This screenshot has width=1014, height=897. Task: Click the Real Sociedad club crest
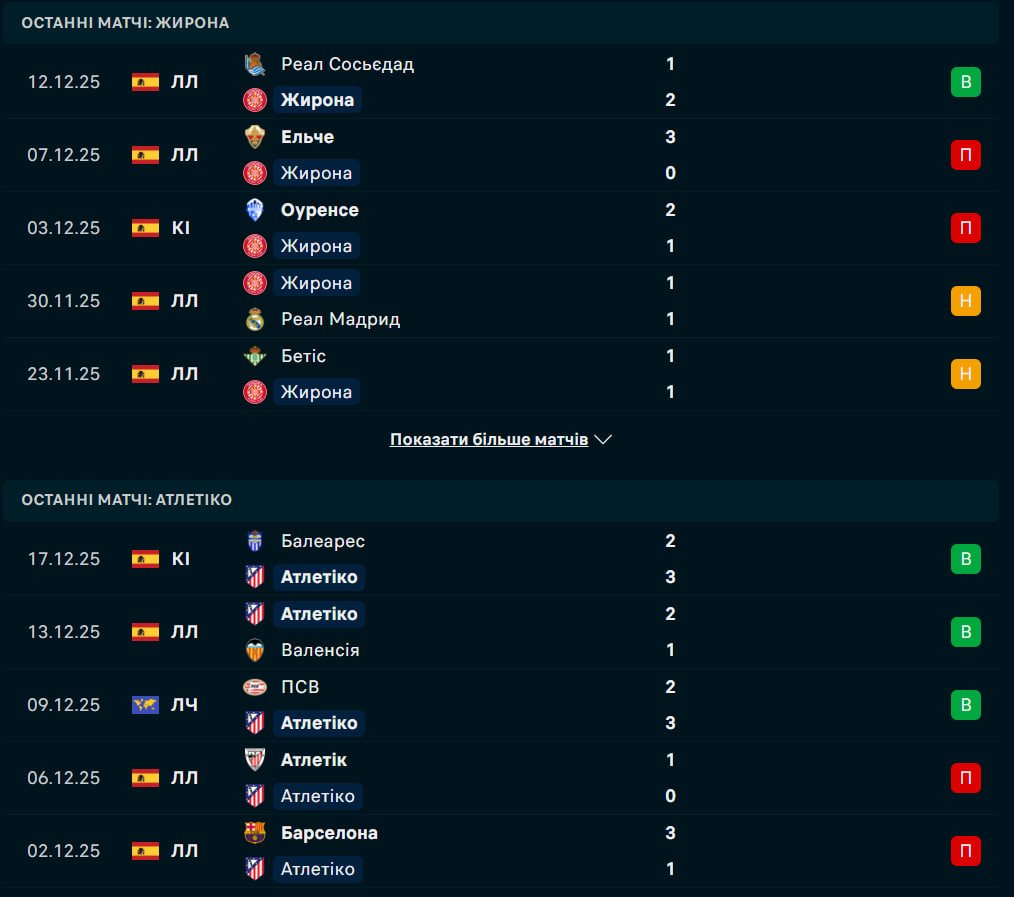point(255,64)
